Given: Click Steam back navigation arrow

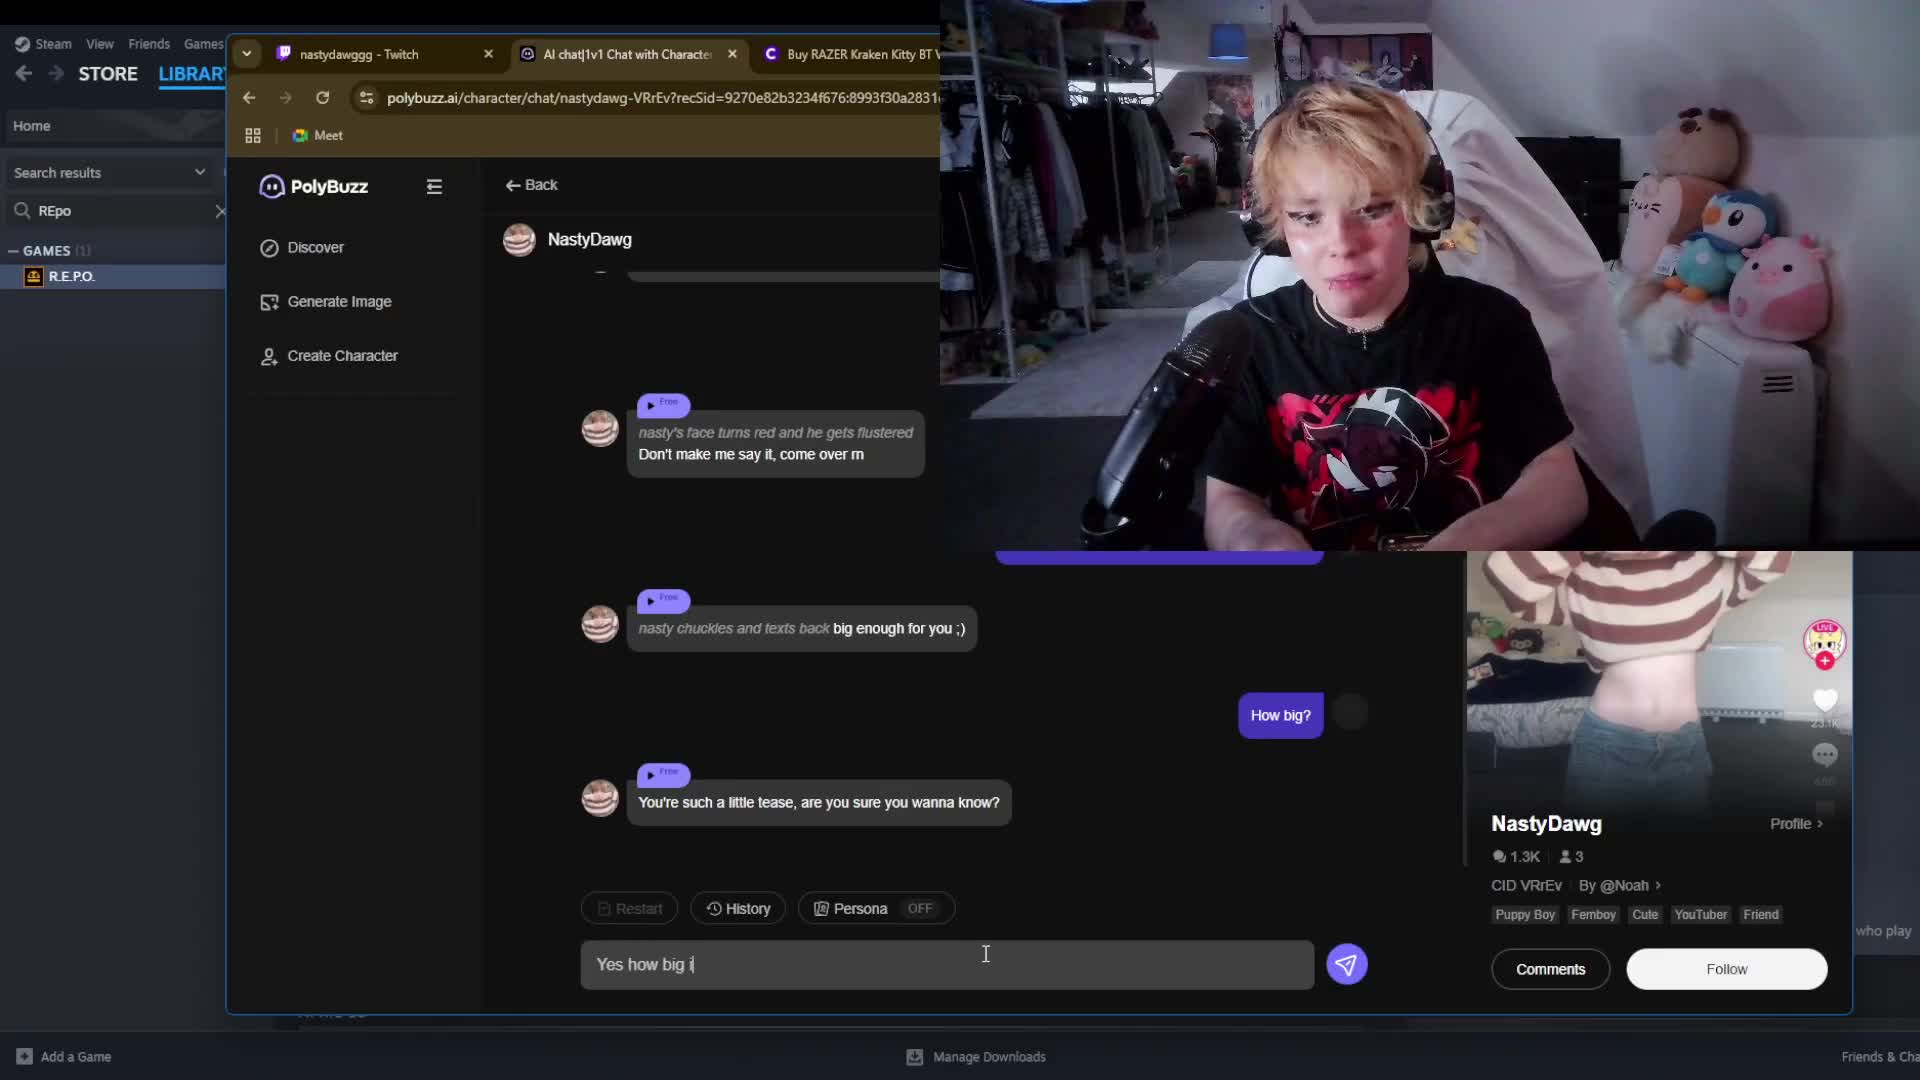Looking at the screenshot, I should [x=24, y=74].
